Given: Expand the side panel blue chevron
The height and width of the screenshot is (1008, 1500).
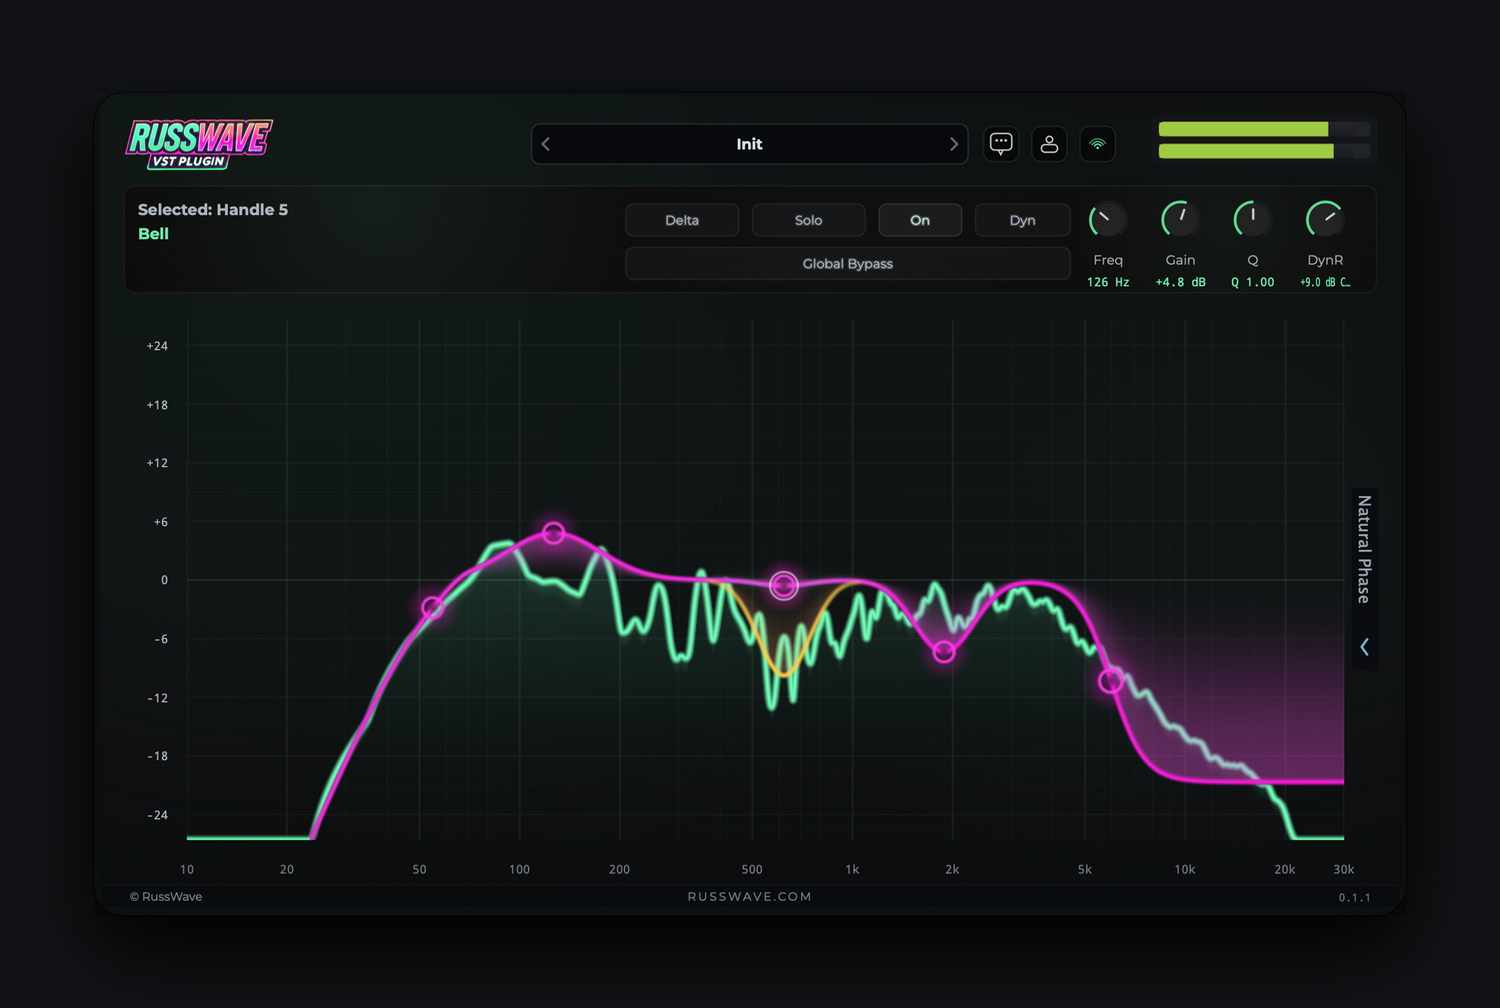Looking at the screenshot, I should (x=1364, y=647).
